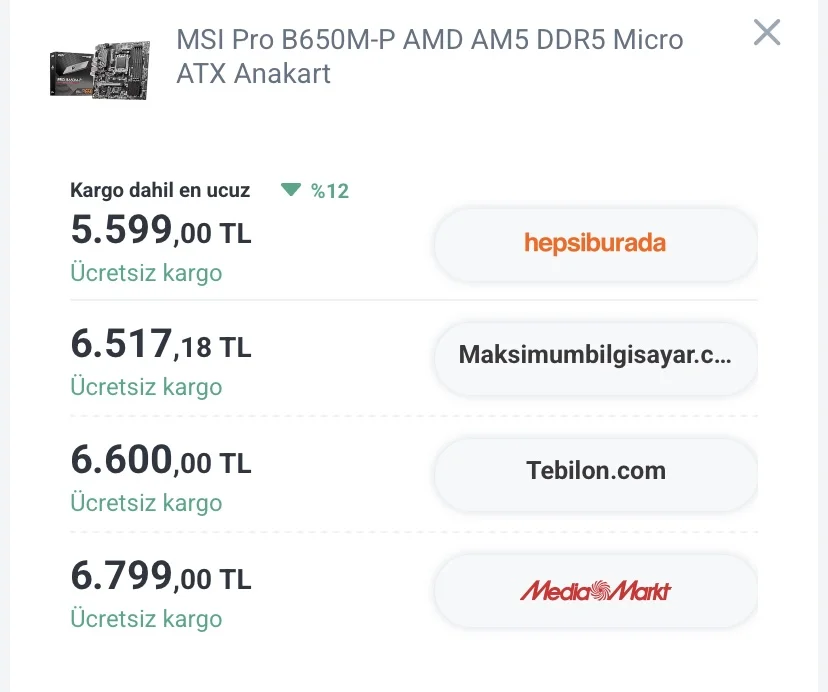
Task: Select the 6.517,18 TL price
Action: [160, 345]
